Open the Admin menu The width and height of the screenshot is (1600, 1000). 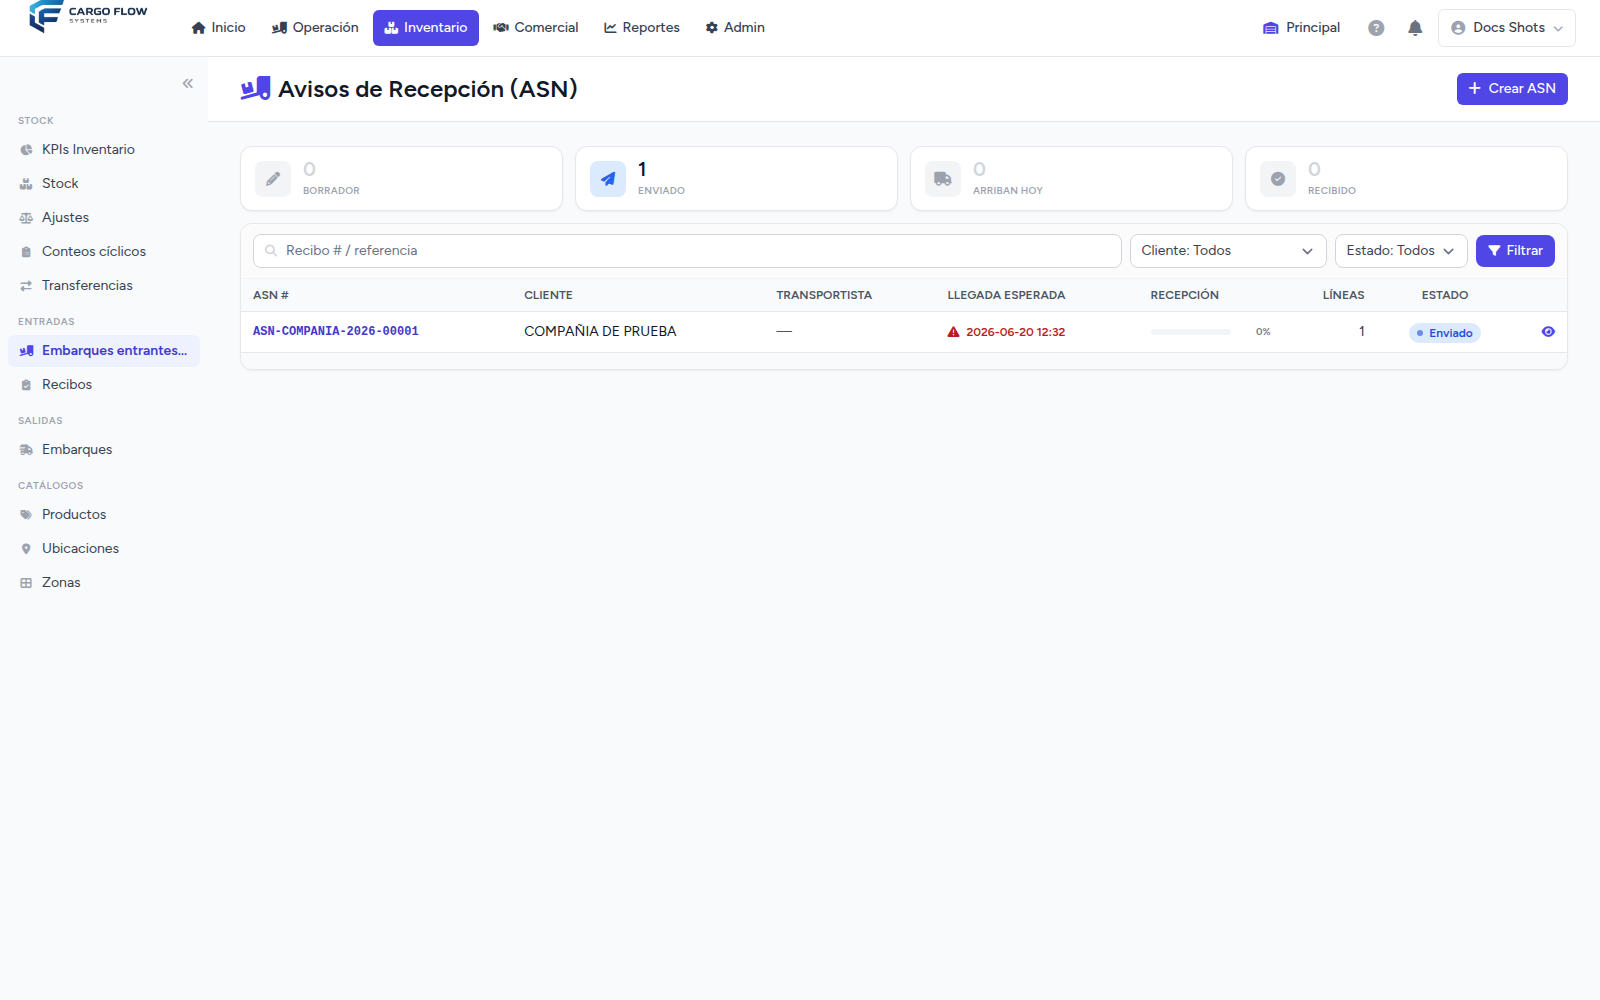pyautogui.click(x=735, y=28)
